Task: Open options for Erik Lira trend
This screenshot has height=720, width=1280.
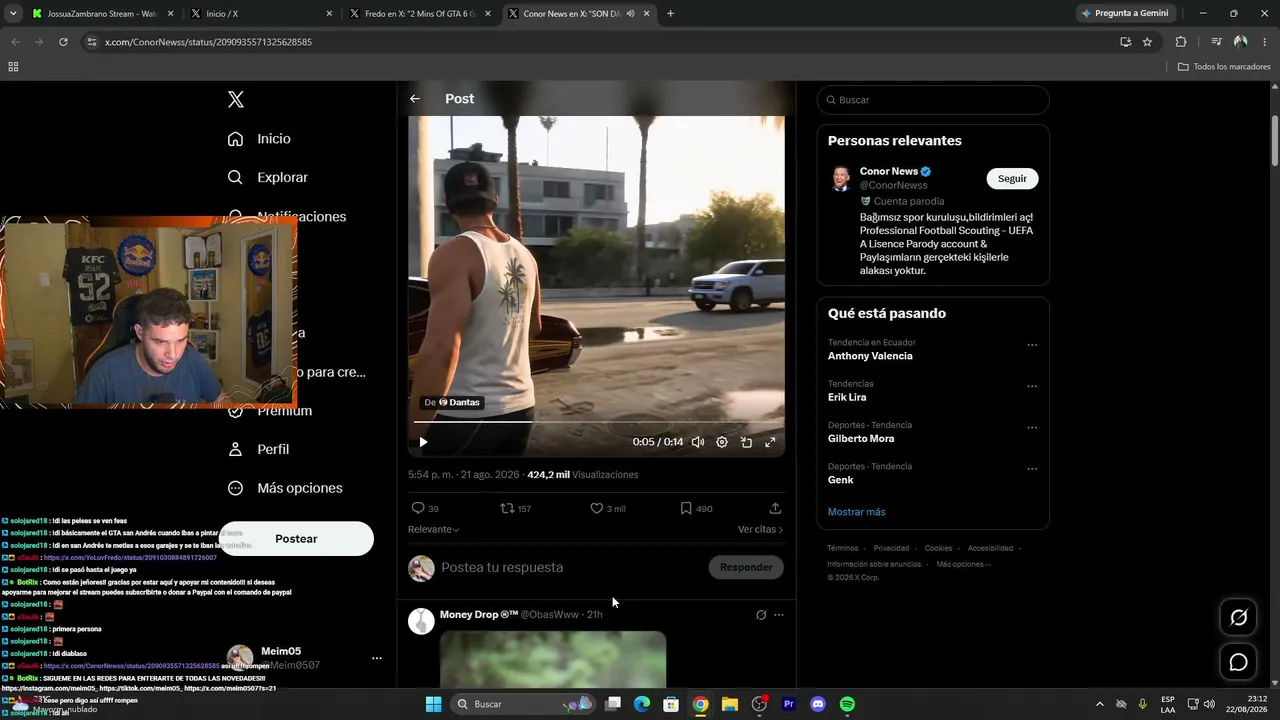Action: coord(1032,386)
